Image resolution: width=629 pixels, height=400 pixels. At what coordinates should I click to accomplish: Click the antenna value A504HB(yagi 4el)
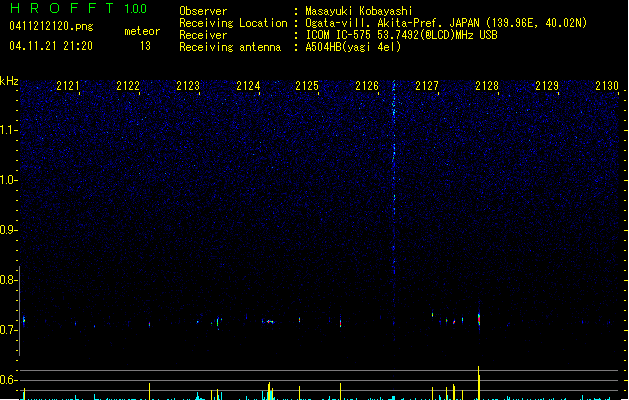coord(353,47)
